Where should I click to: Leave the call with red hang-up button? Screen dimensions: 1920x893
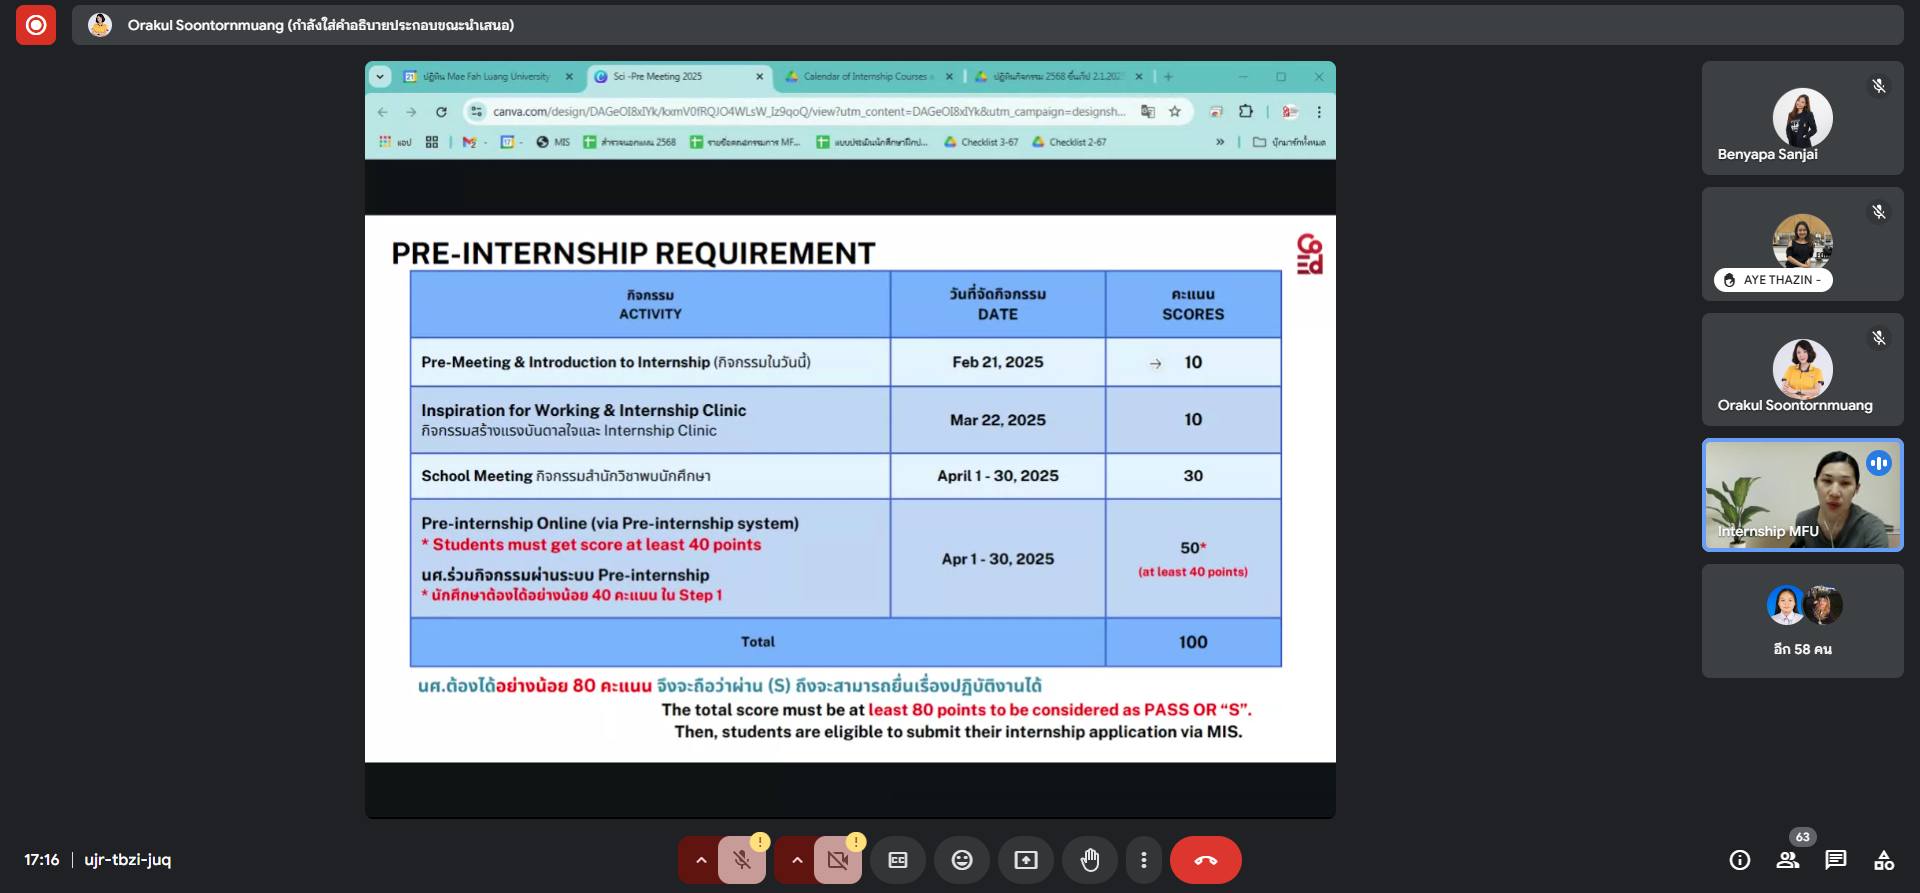tap(1206, 860)
